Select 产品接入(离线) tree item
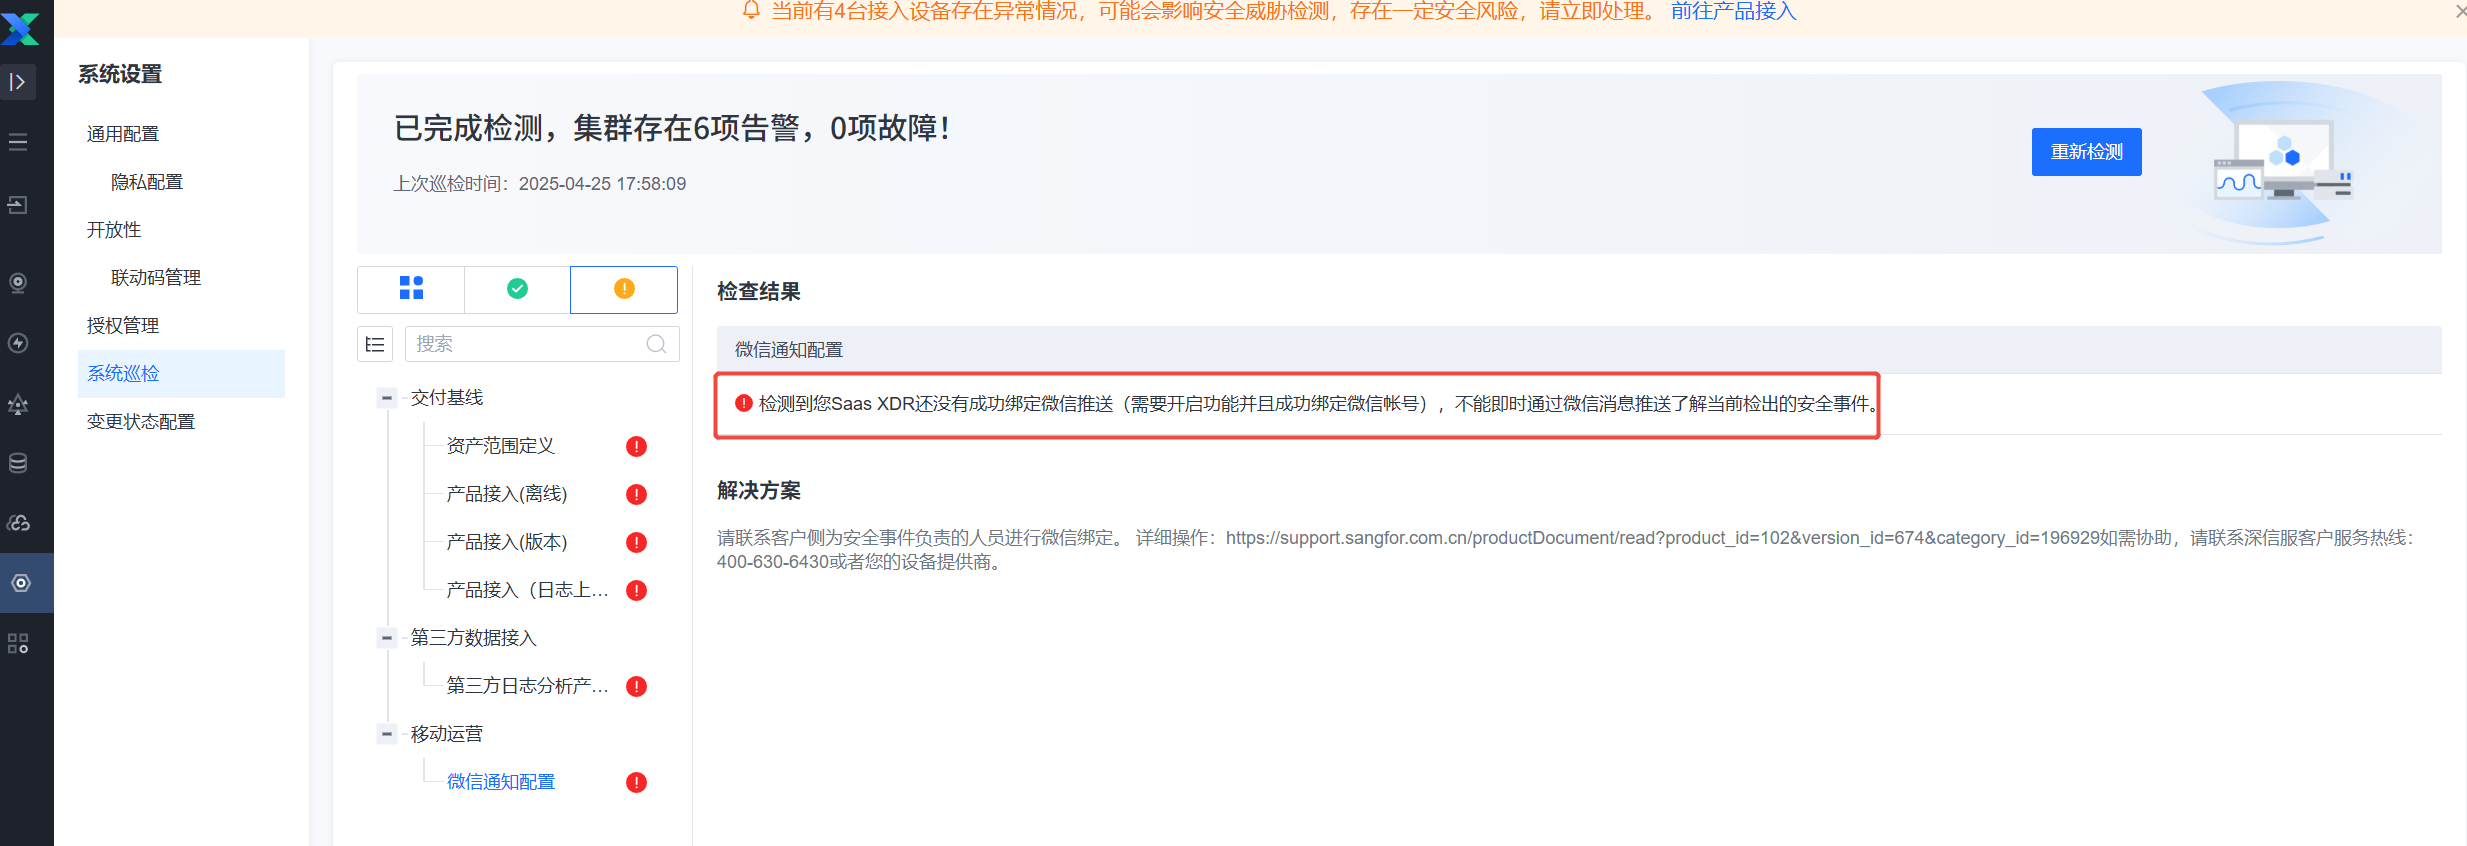This screenshot has width=2467, height=846. pos(507,494)
